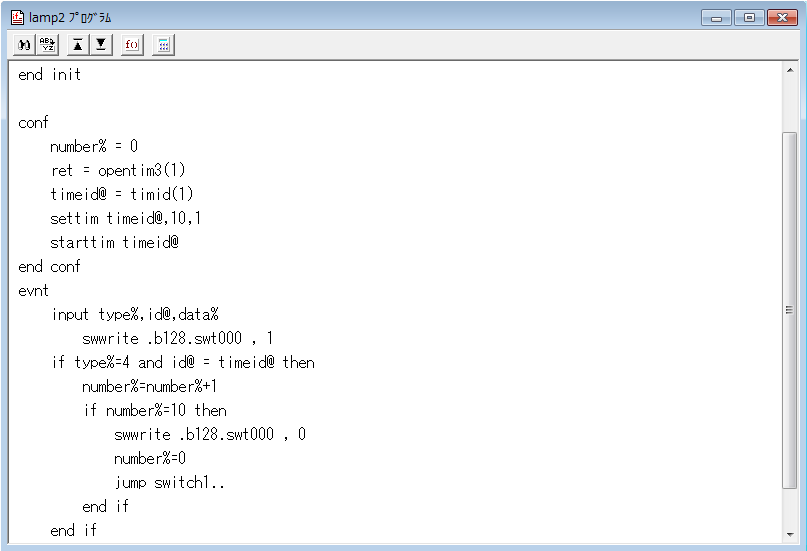Viewport: 807px width, 551px height.
Task: Click the scrollbar up arrow
Action: click(x=789, y=71)
